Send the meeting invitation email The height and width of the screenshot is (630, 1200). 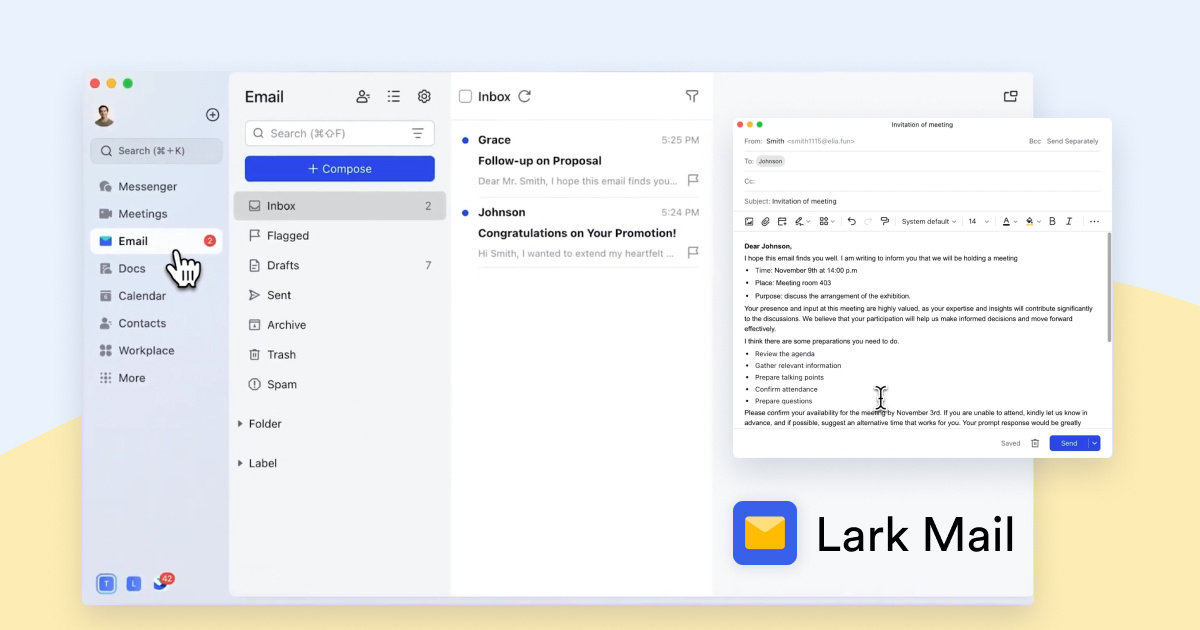(1068, 443)
